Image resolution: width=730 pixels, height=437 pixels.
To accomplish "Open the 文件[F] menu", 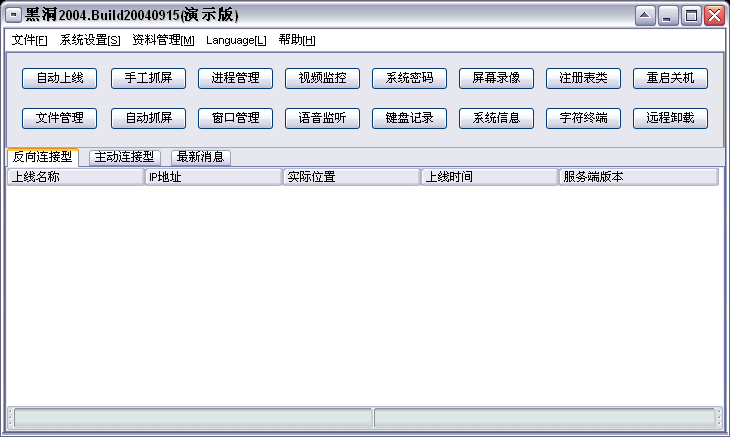I will (29, 40).
